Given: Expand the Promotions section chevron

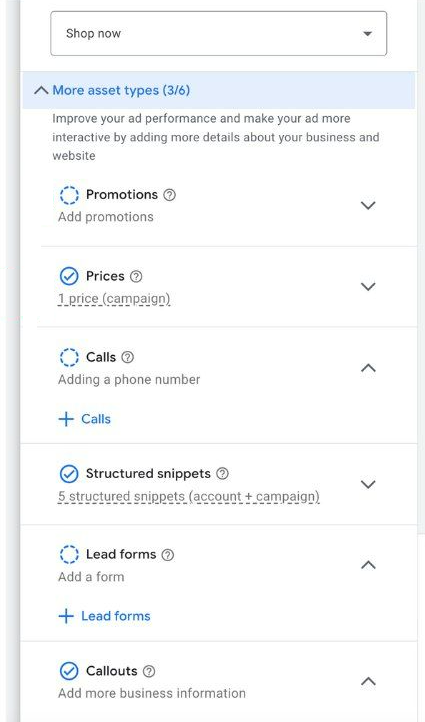Looking at the screenshot, I should tap(368, 205).
